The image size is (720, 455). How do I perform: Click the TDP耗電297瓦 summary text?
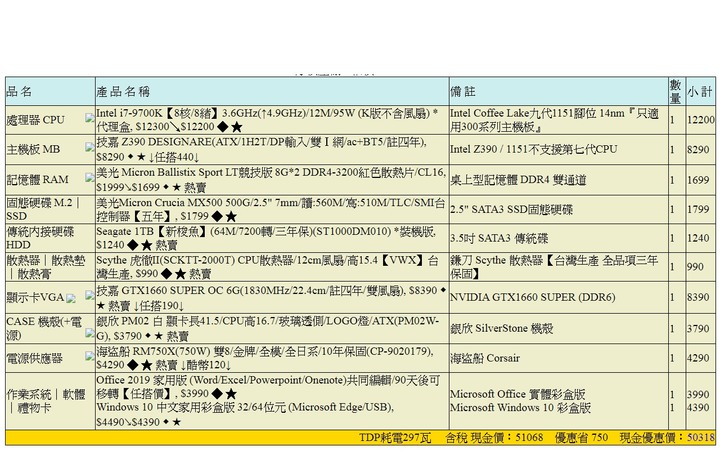point(395,438)
